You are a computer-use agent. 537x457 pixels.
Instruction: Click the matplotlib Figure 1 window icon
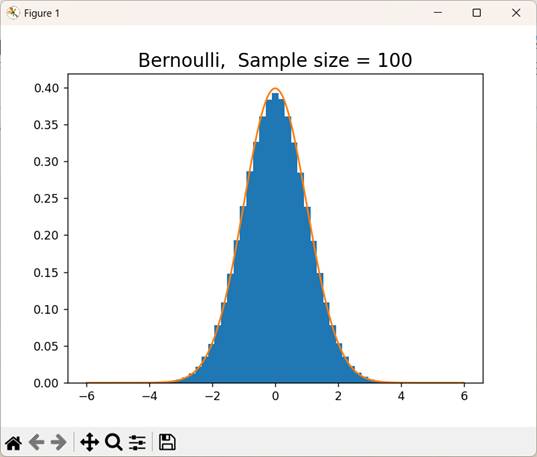13,13
